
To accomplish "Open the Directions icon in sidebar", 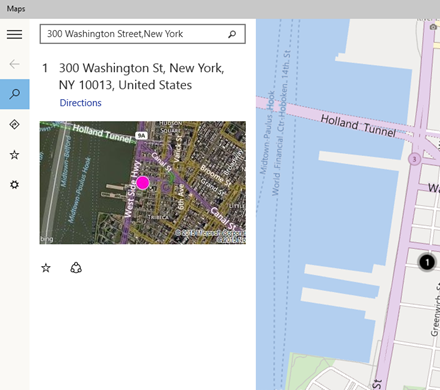I will coord(14,124).
